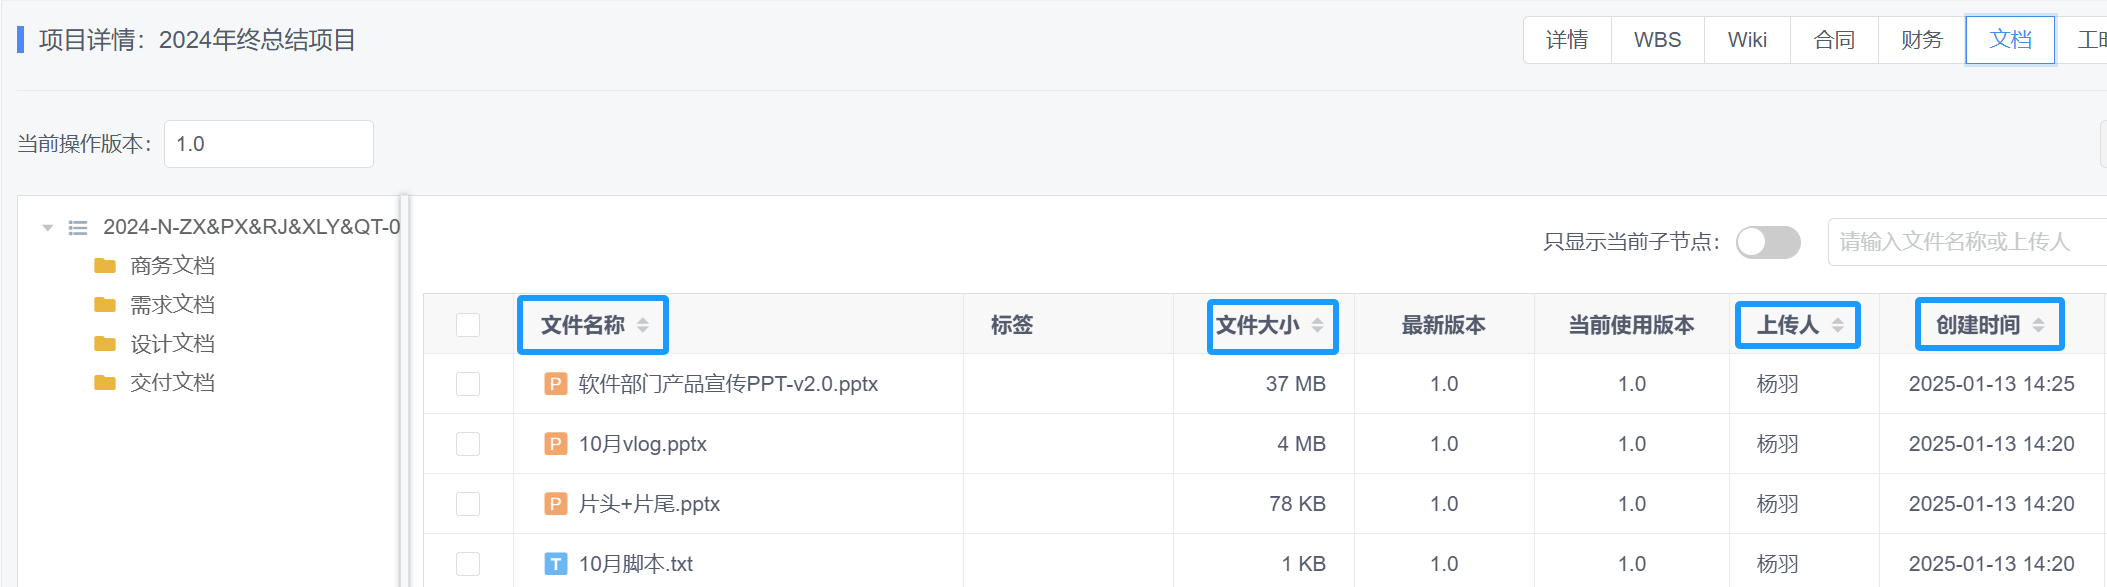Sort by 文件大小 using its sort arrows
This screenshot has height=587, width=2107.
click(x=1318, y=325)
